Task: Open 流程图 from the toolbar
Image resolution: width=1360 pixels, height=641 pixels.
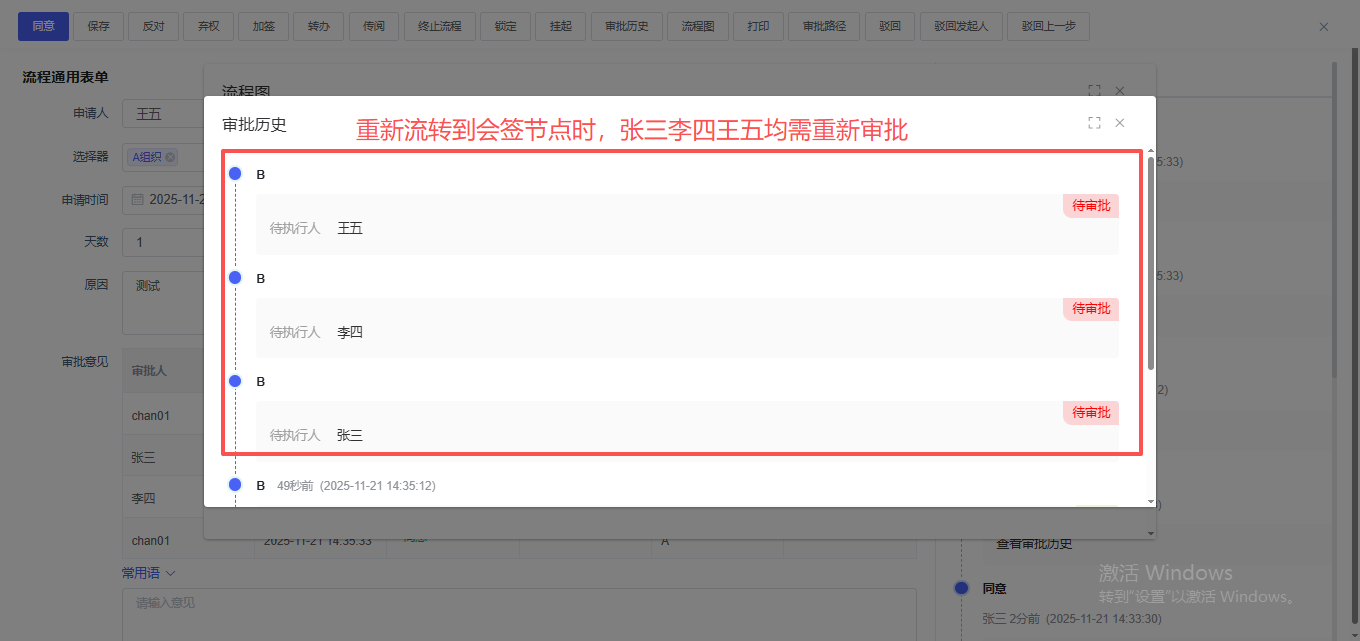Action: (697, 27)
